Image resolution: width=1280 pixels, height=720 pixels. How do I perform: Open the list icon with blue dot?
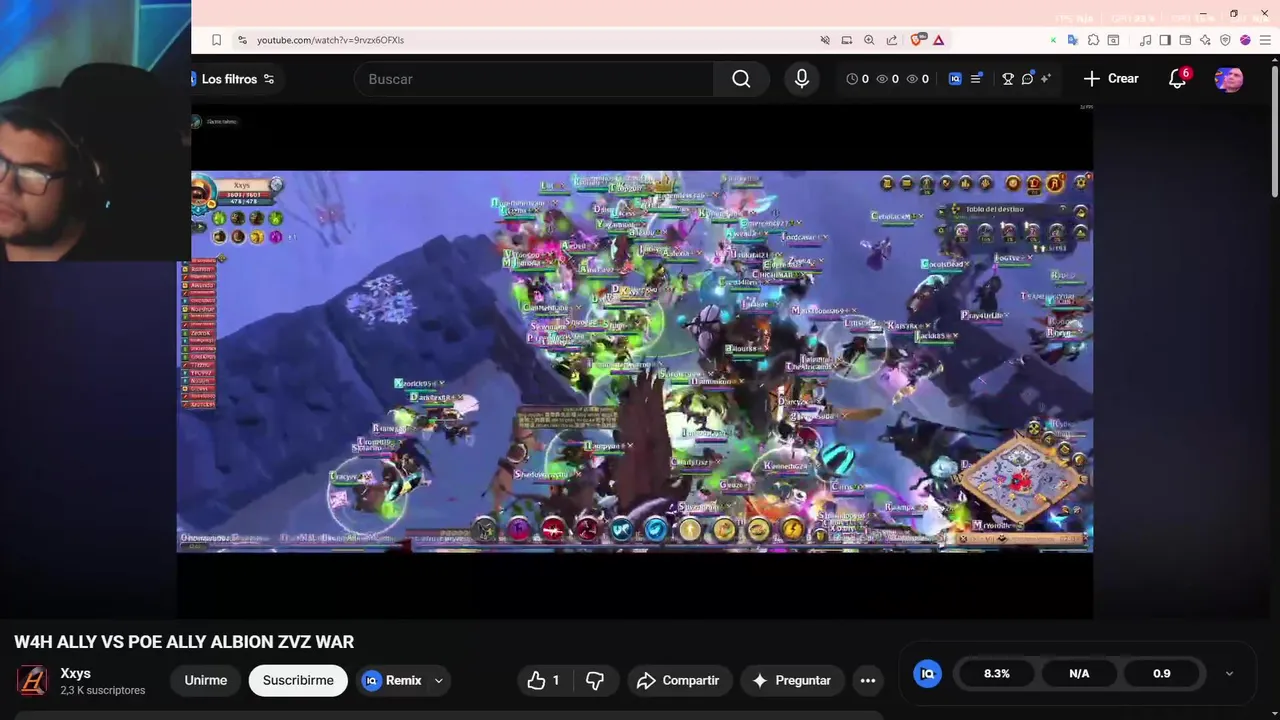click(x=977, y=79)
